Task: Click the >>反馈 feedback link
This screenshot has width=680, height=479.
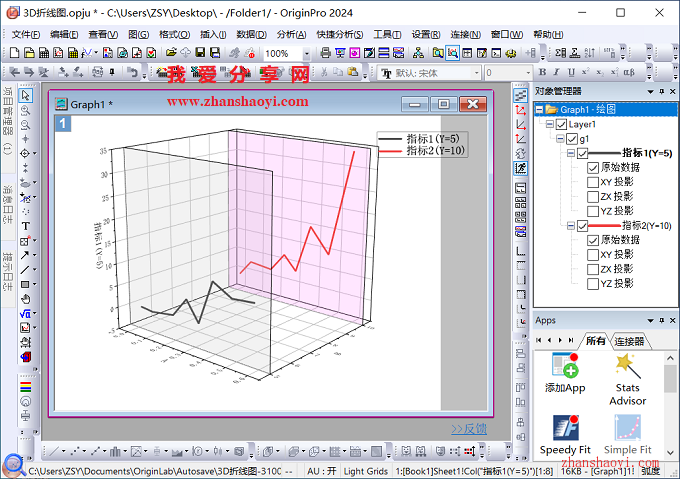Action: [x=469, y=429]
